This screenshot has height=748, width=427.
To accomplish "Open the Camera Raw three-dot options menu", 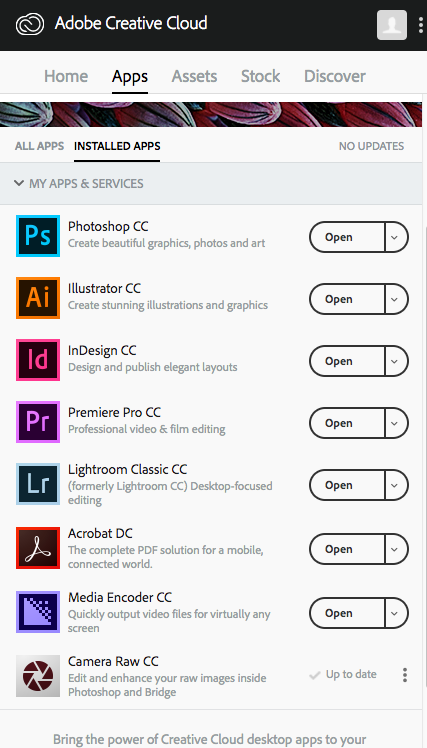I will tap(405, 675).
